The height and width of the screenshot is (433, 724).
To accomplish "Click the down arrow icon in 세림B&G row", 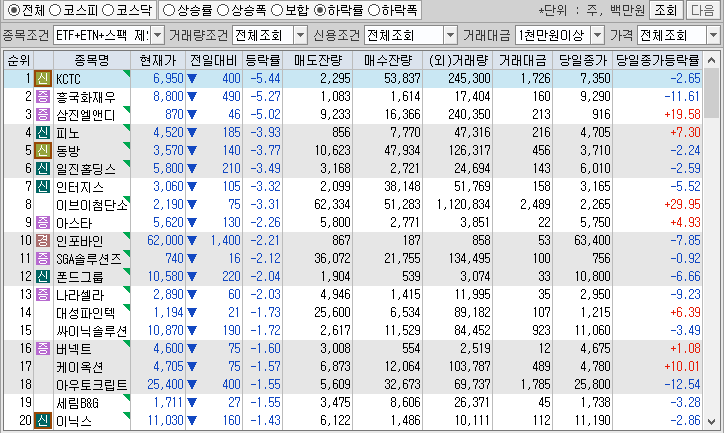I will point(192,403).
